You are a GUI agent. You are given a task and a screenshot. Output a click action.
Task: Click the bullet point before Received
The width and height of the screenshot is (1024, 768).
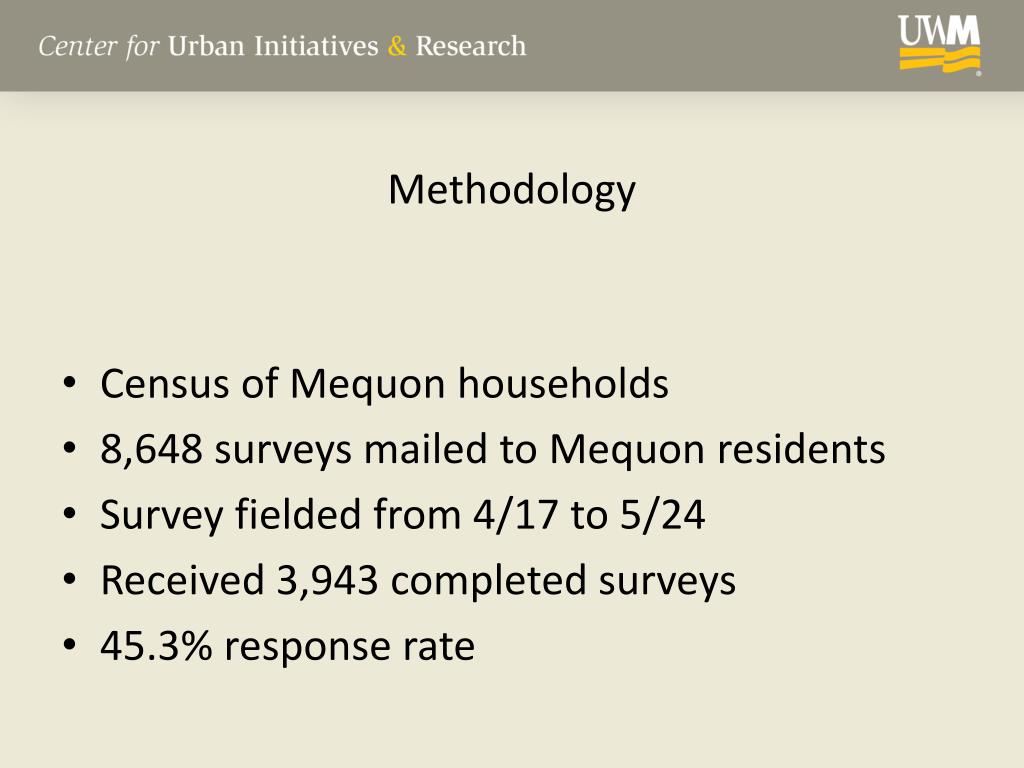[70, 579]
